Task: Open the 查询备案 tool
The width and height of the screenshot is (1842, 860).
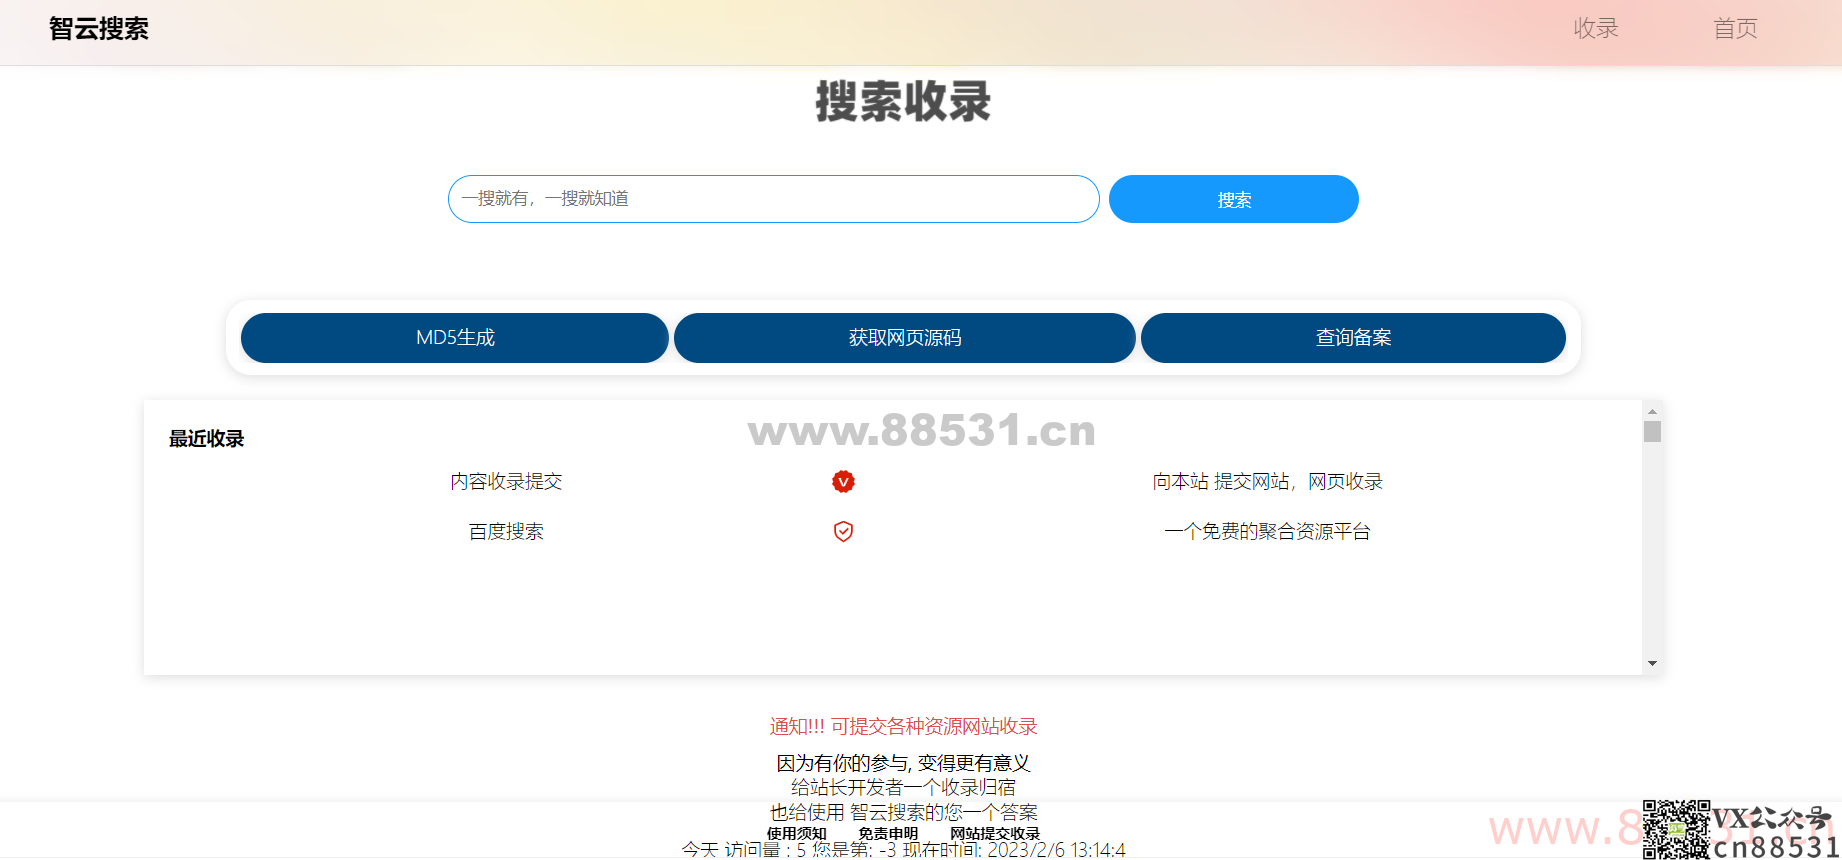Action: tap(1353, 338)
